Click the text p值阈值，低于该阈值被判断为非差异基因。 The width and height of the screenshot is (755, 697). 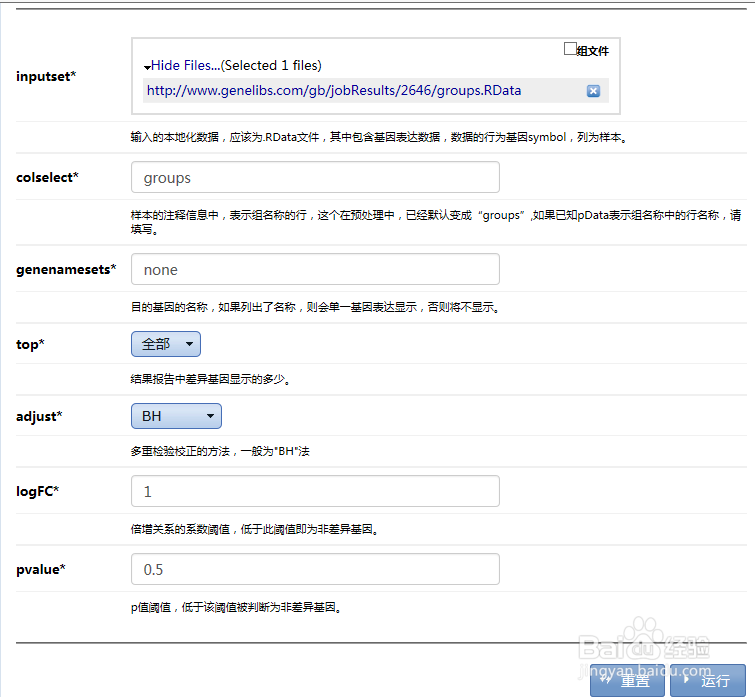click(236, 607)
